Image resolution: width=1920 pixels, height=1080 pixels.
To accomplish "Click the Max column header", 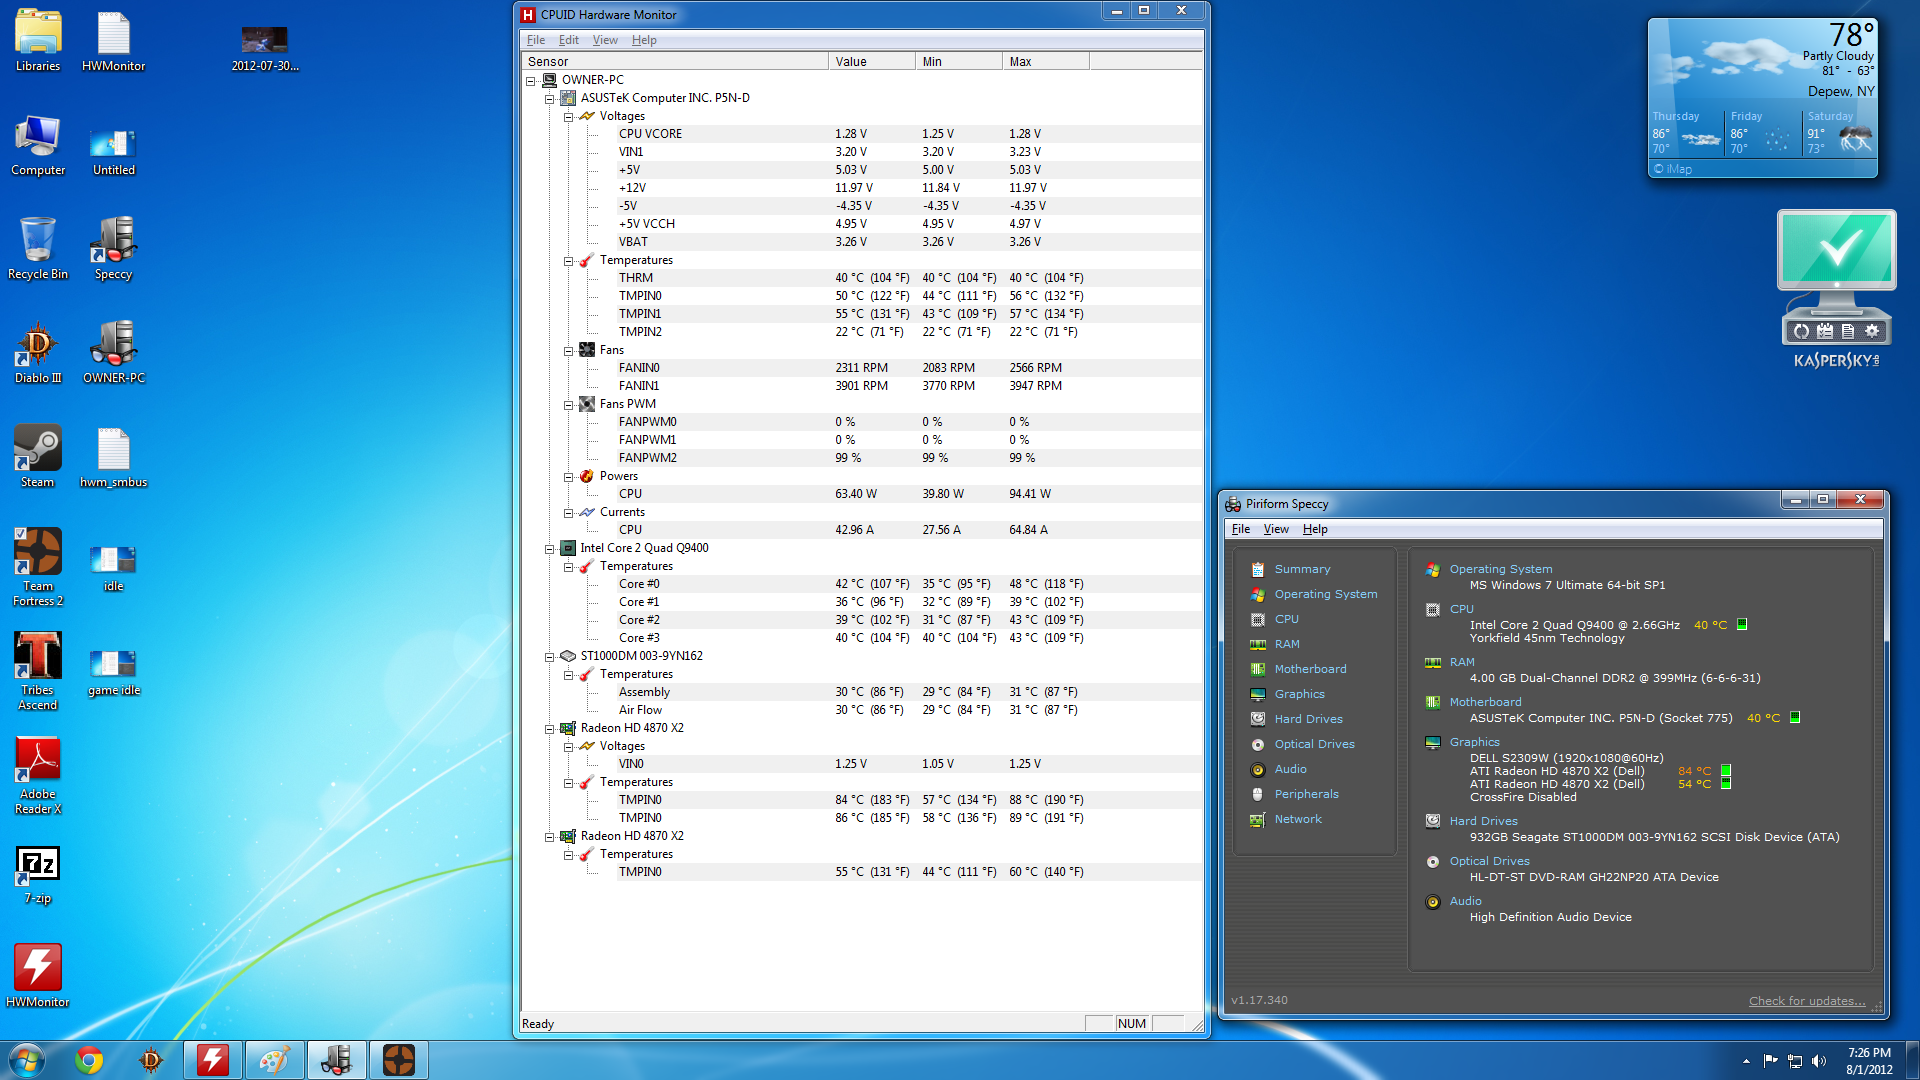I will [x=1045, y=62].
